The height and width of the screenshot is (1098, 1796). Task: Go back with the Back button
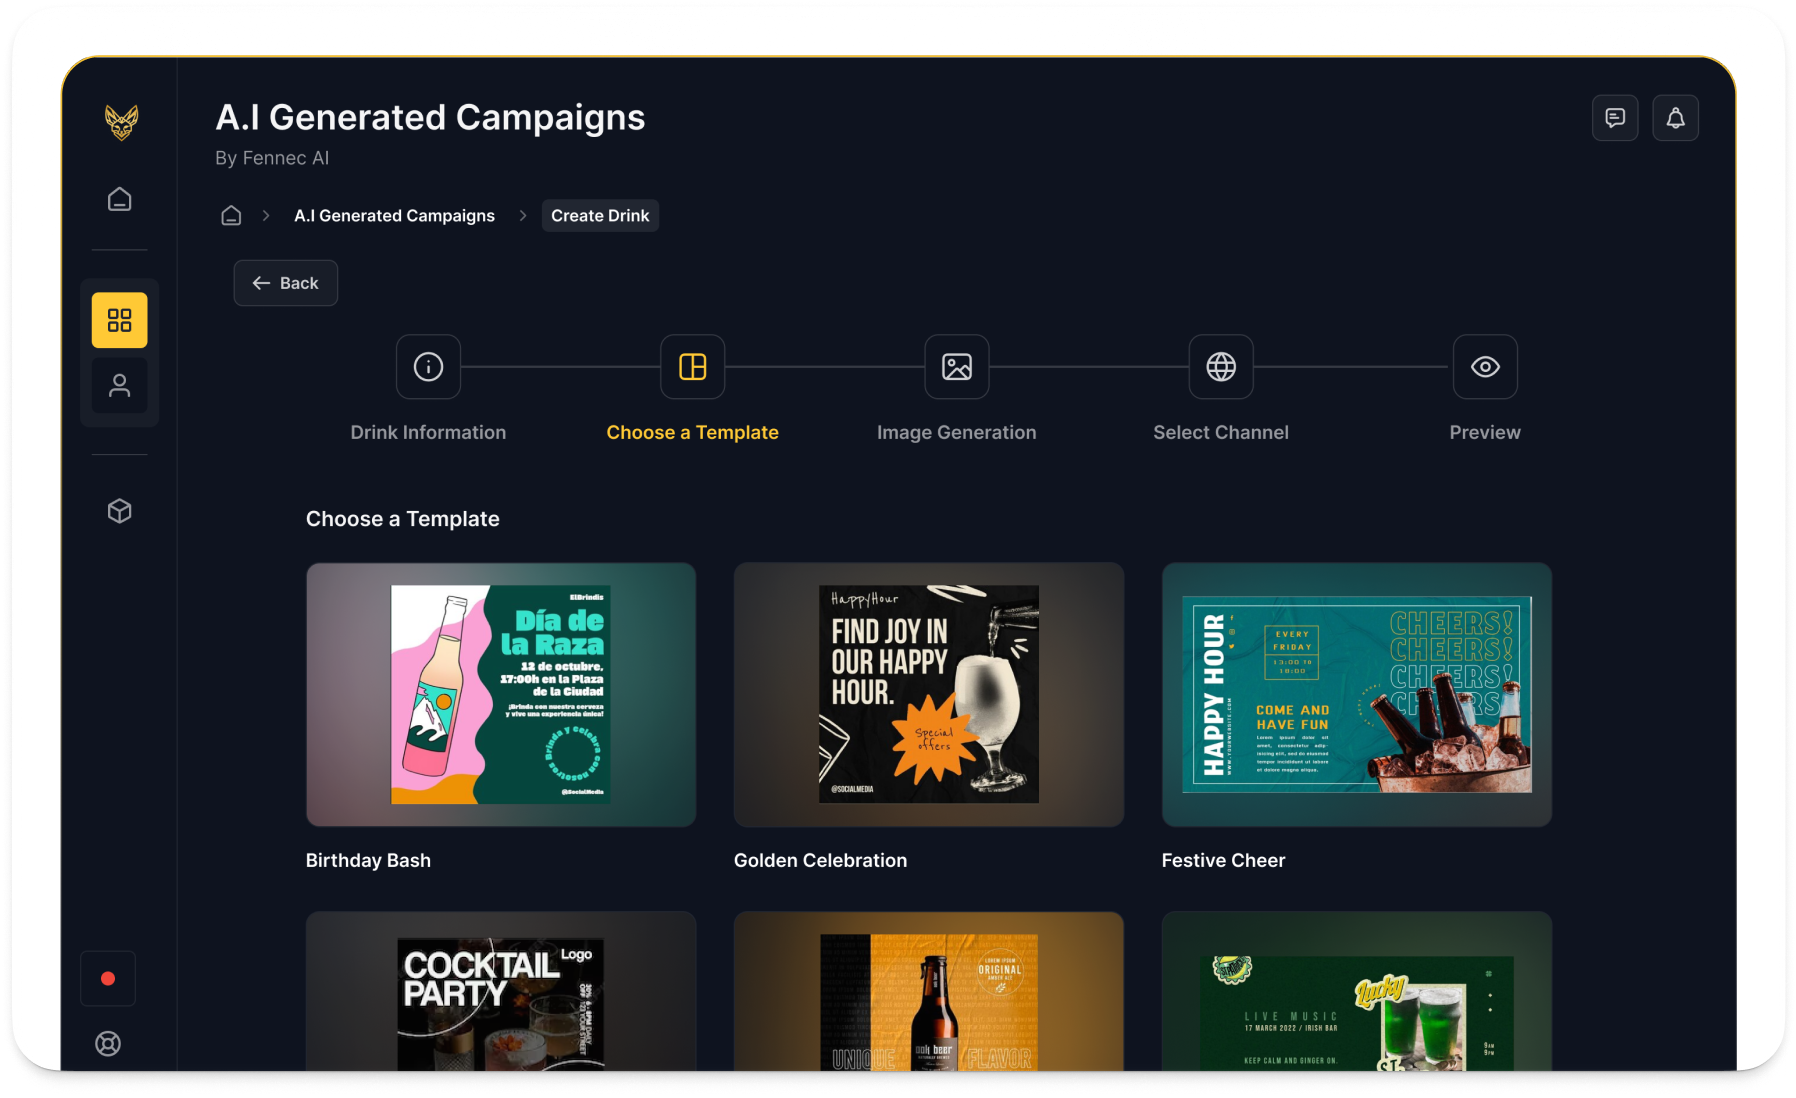[285, 283]
